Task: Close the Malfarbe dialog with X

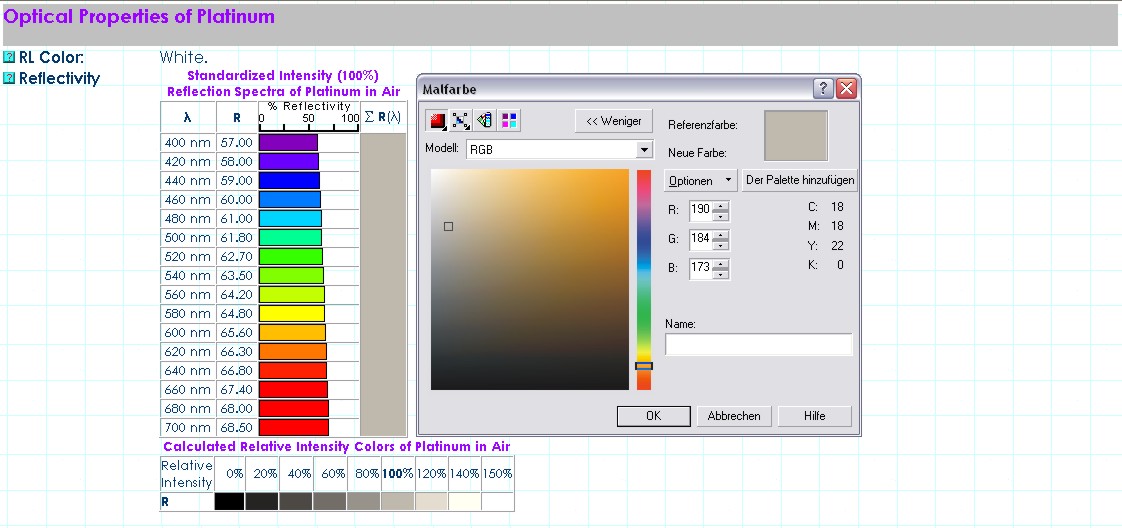Action: 846,89
